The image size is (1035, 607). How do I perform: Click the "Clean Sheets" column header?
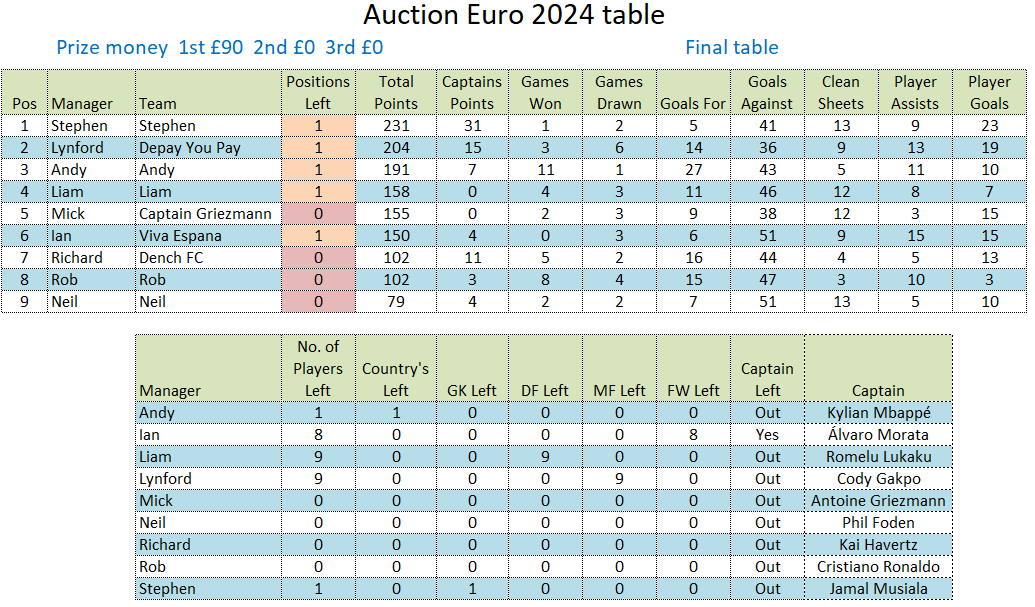point(841,92)
